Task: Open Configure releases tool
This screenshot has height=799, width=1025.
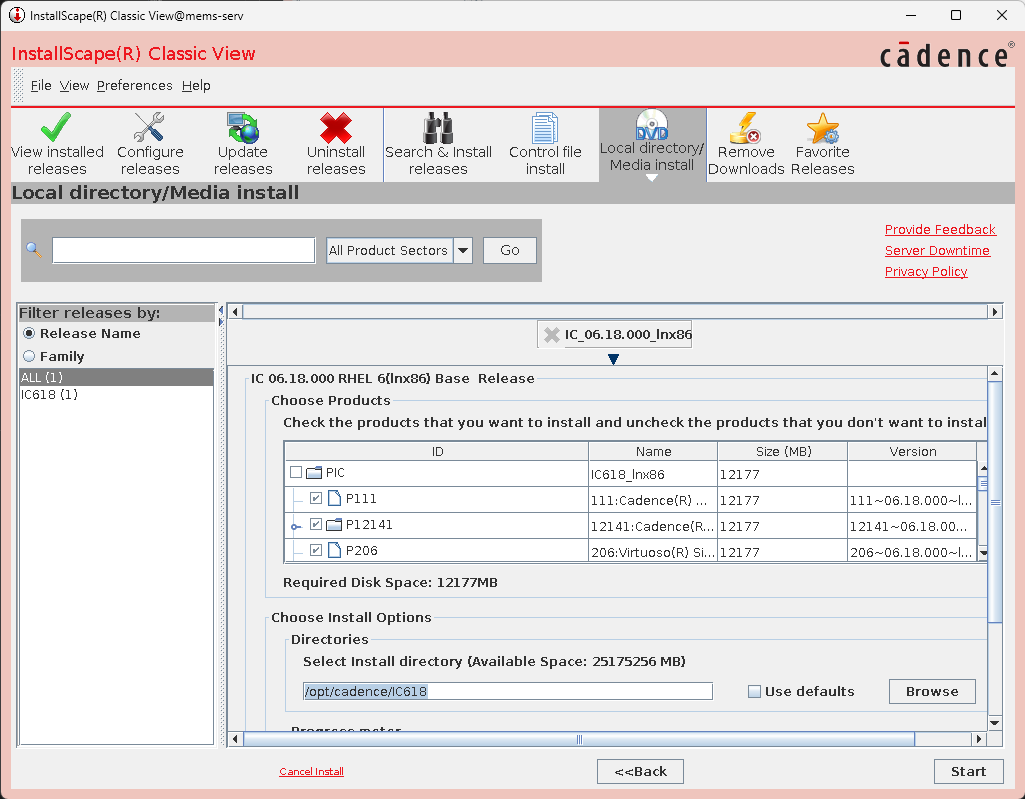Action: coord(150,144)
